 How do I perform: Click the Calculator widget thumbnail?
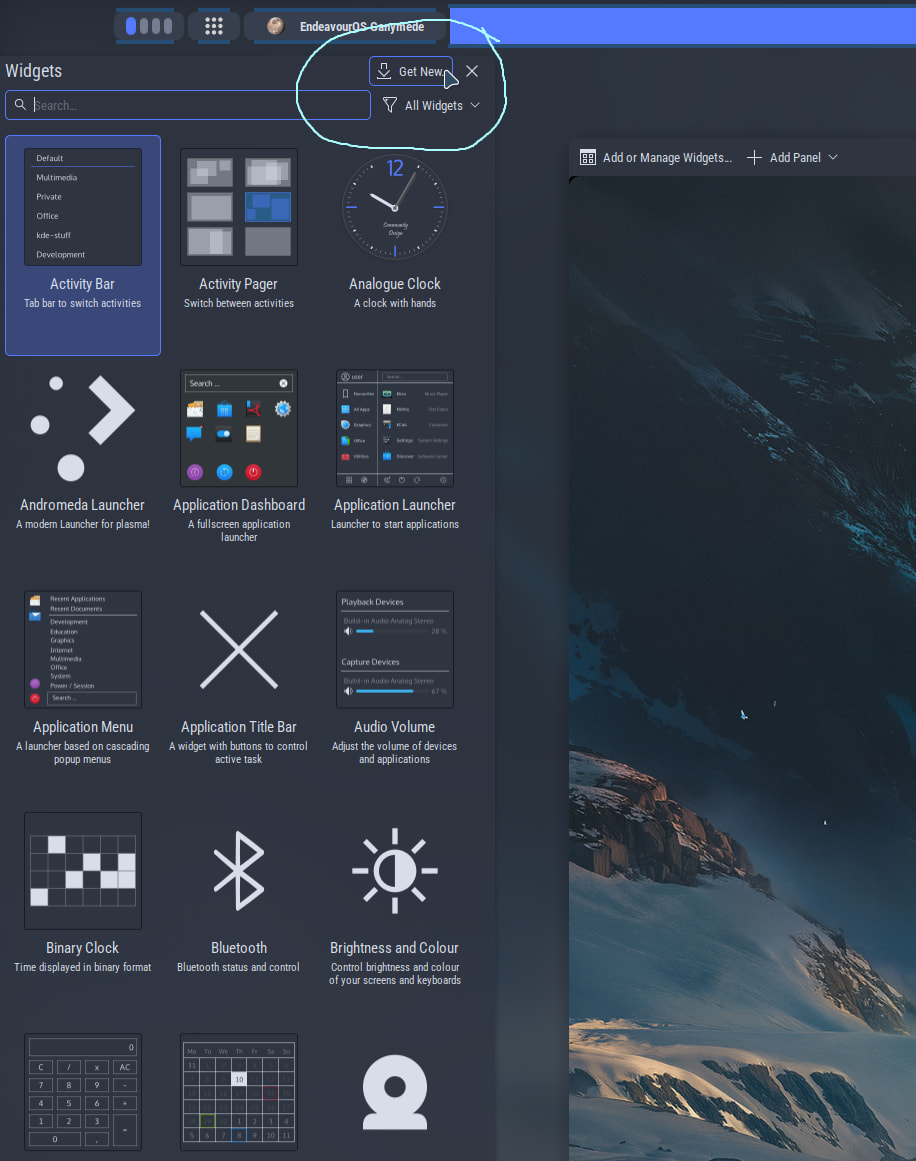point(83,1092)
